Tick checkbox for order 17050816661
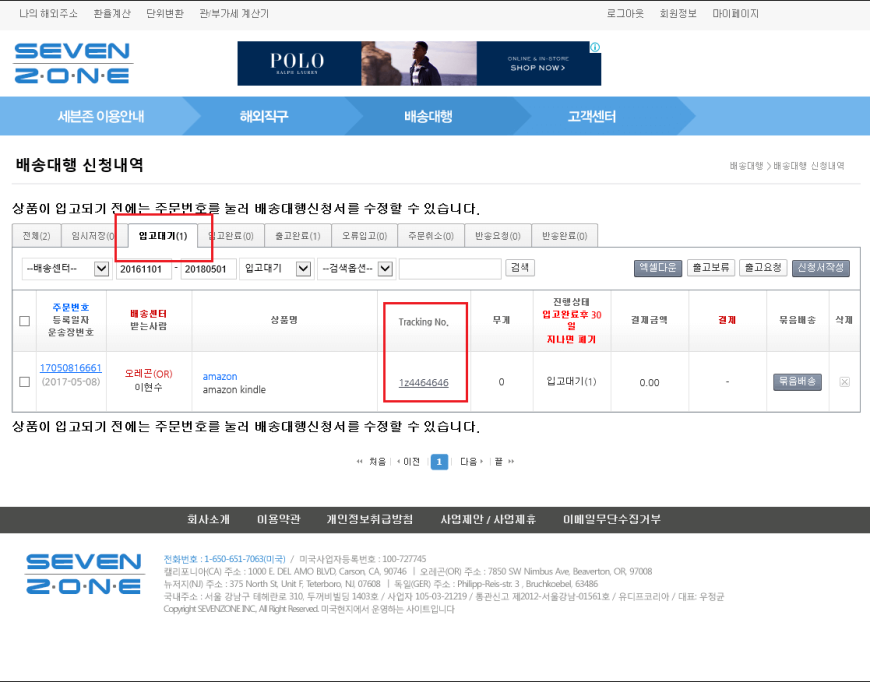The image size is (870, 682). click(24, 382)
